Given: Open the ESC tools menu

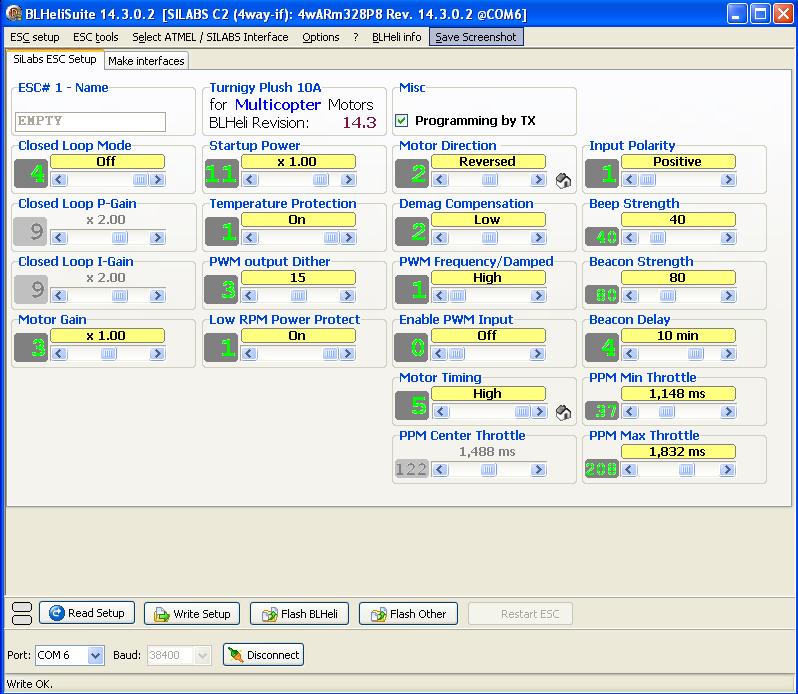Looking at the screenshot, I should [96, 37].
